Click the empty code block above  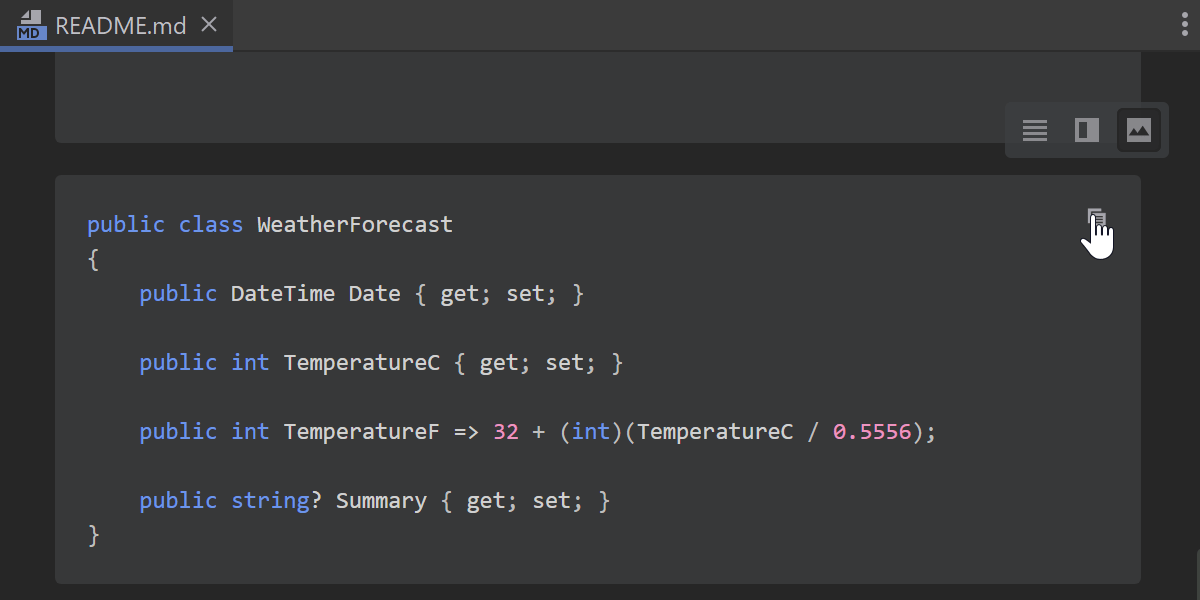597,98
